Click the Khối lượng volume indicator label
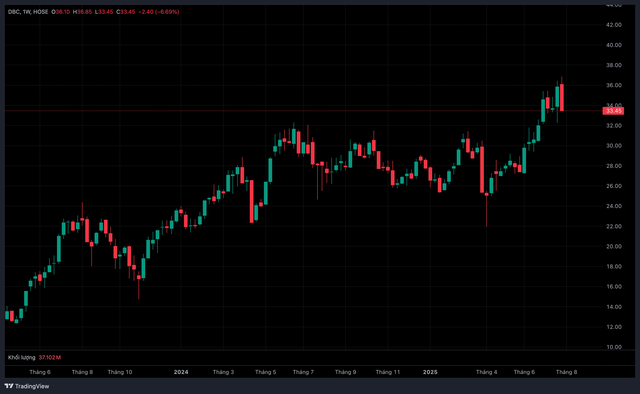This screenshot has height=394, width=640. [x=22, y=357]
